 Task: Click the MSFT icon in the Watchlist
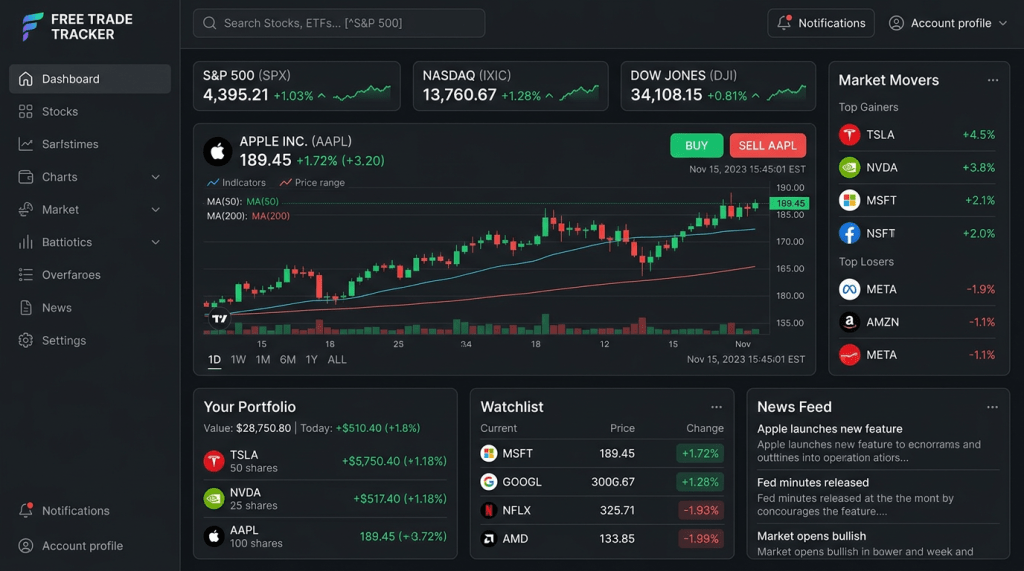(488, 453)
